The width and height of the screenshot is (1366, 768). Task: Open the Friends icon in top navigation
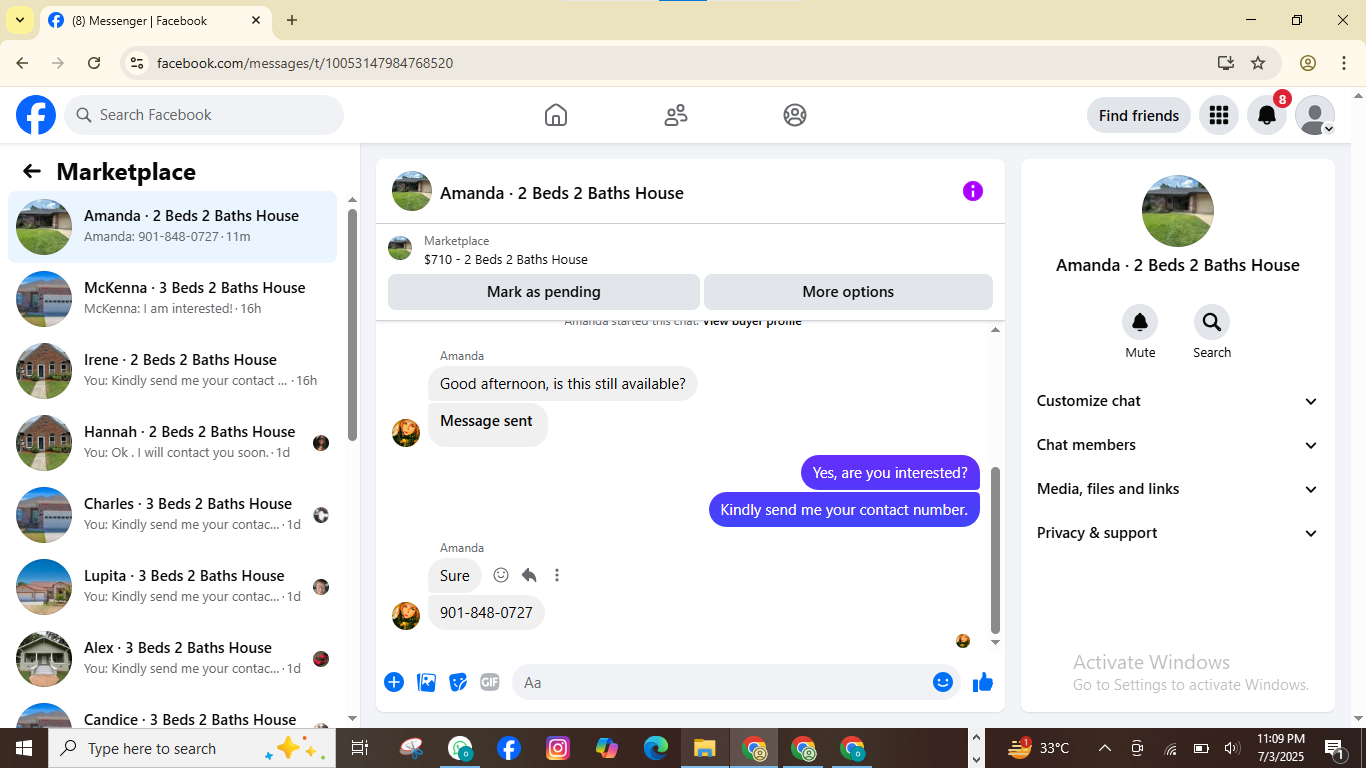pyautogui.click(x=676, y=115)
